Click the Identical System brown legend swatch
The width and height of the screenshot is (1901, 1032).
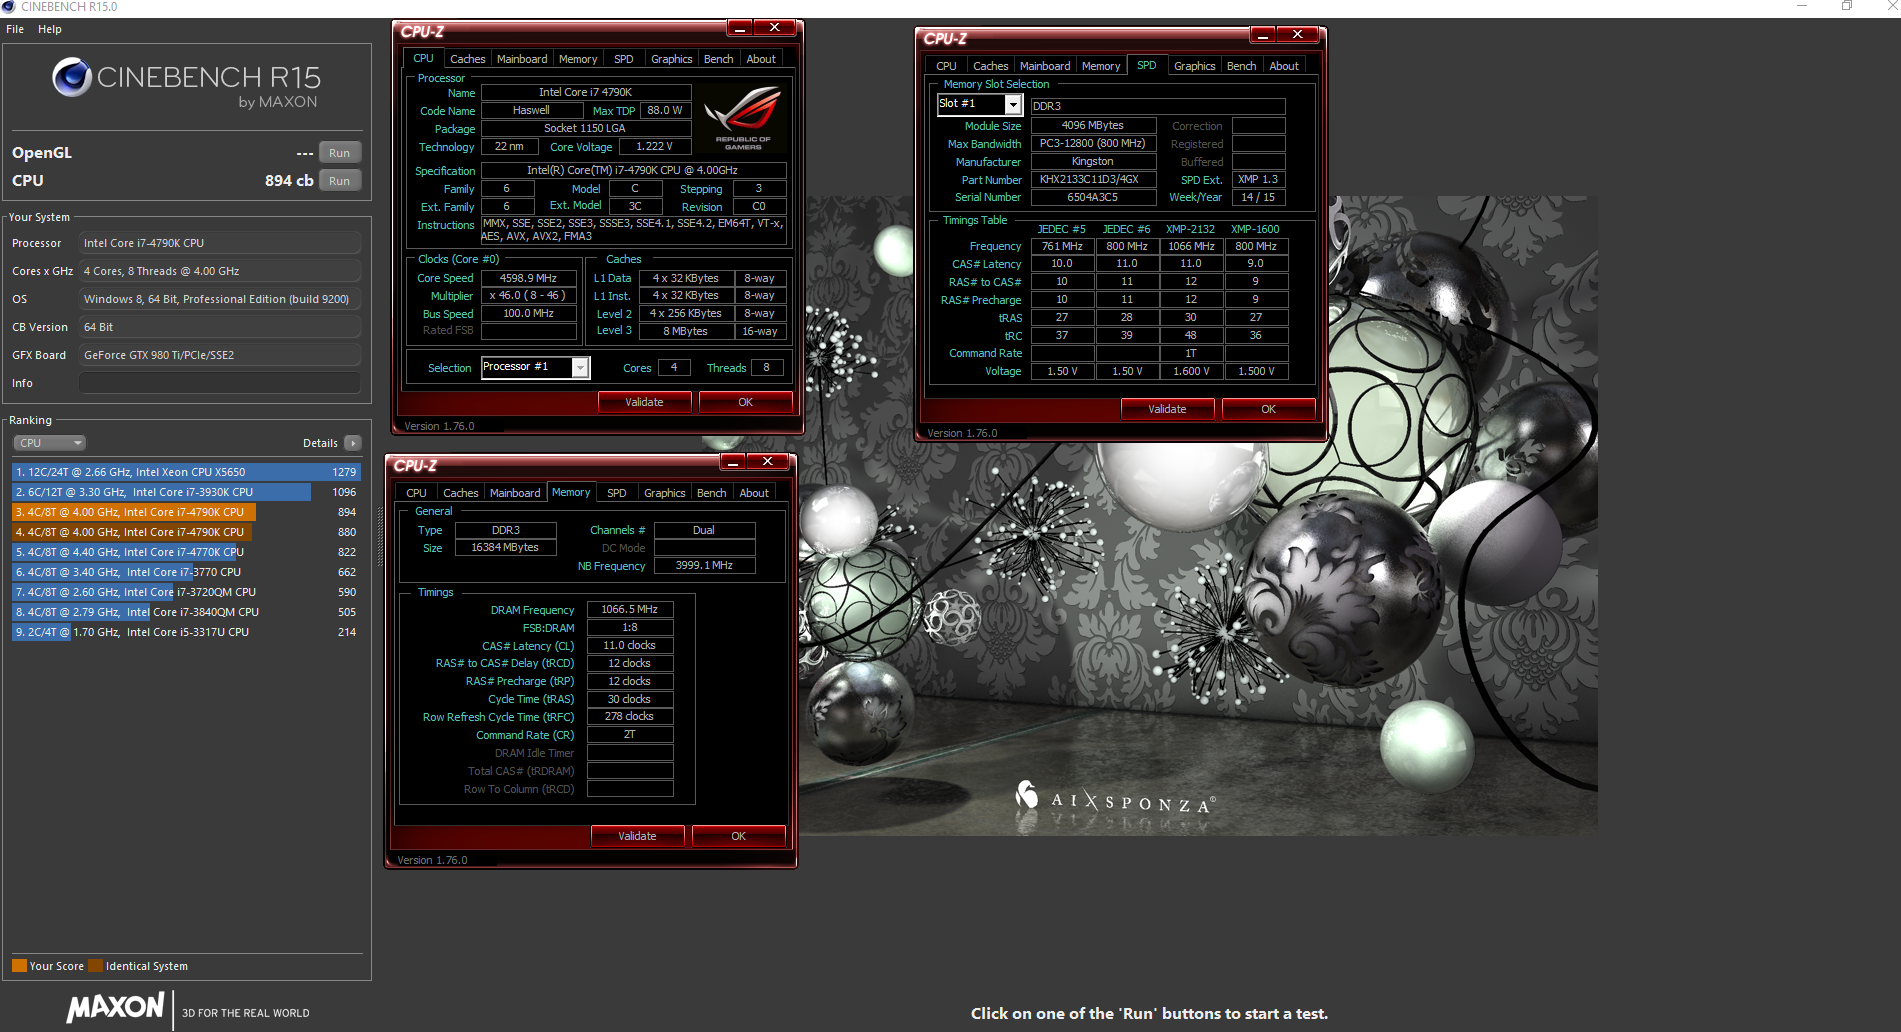click(95, 966)
